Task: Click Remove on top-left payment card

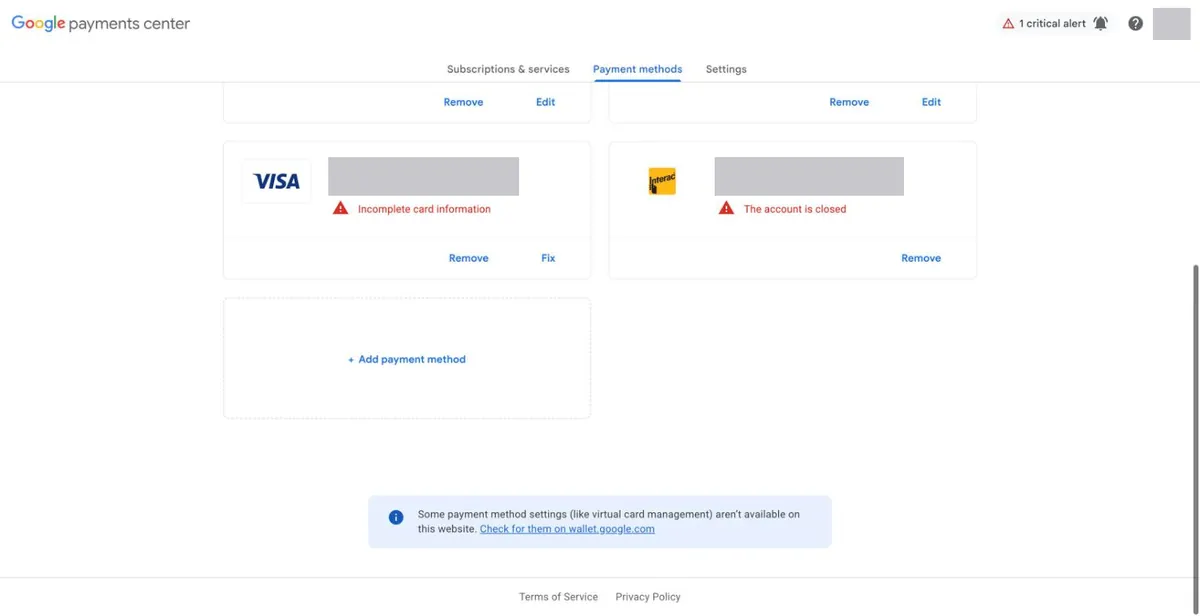Action: (x=463, y=102)
